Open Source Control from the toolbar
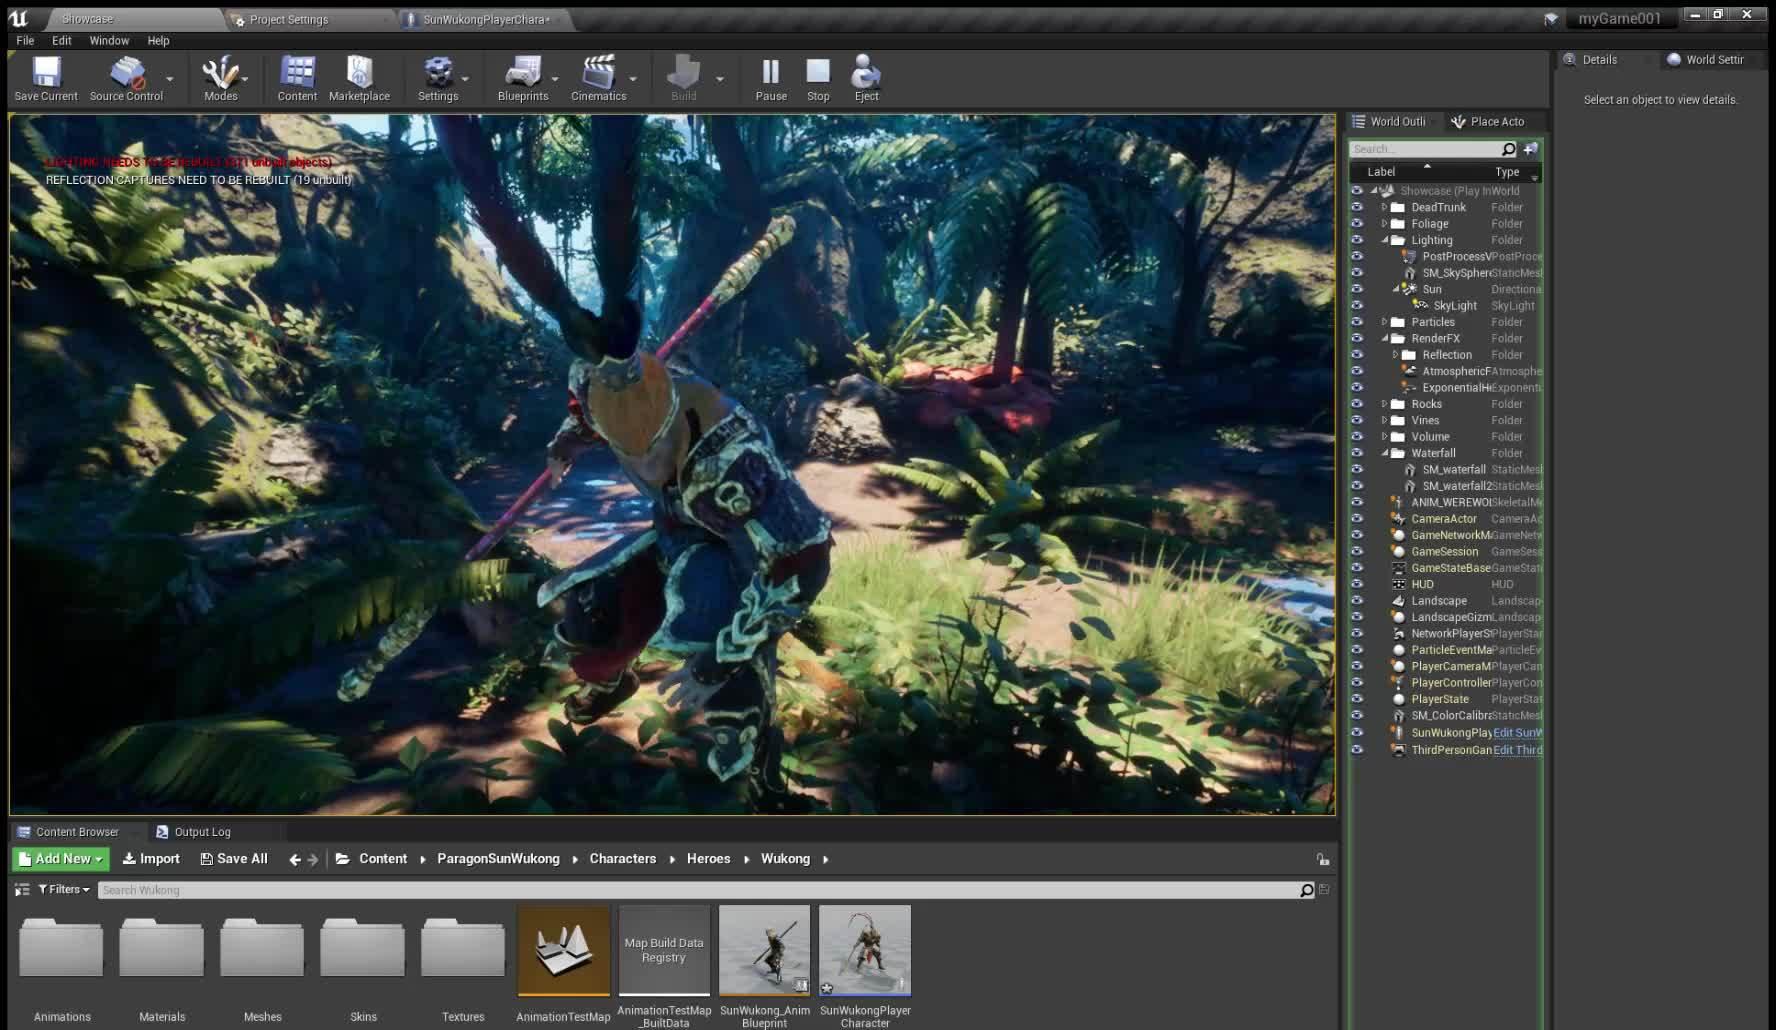Viewport: 1776px width, 1030px height. point(126,78)
